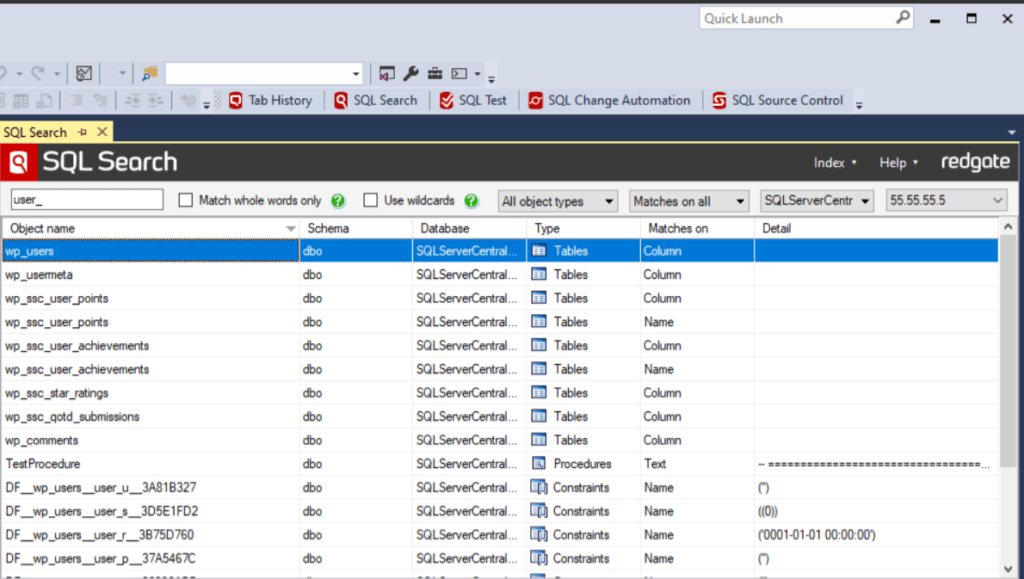This screenshot has height=579, width=1024.
Task: Open SQL Change Automation tool
Action: (x=610, y=100)
